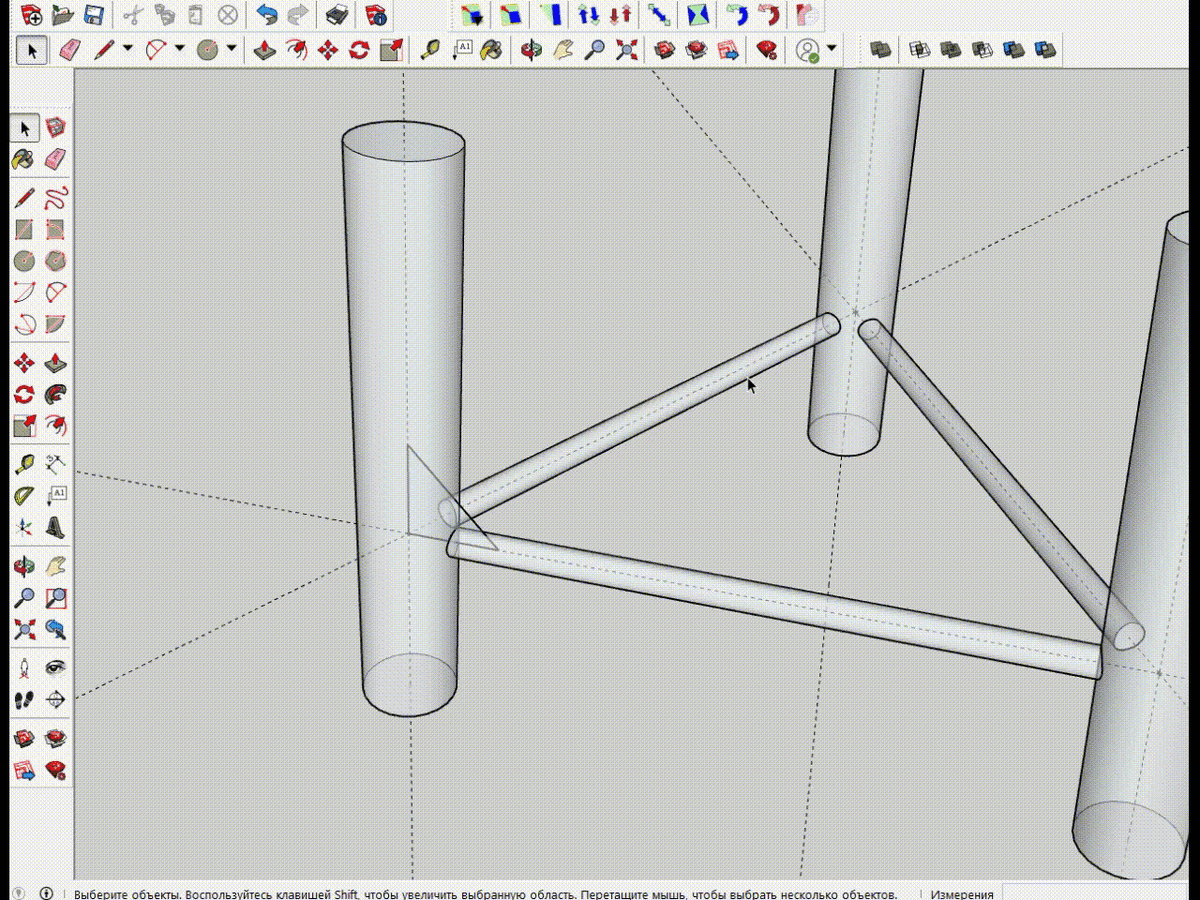The image size is (1200, 900).
Task: Select the Arc tool in horizontal toolbar
Action: (x=156, y=49)
